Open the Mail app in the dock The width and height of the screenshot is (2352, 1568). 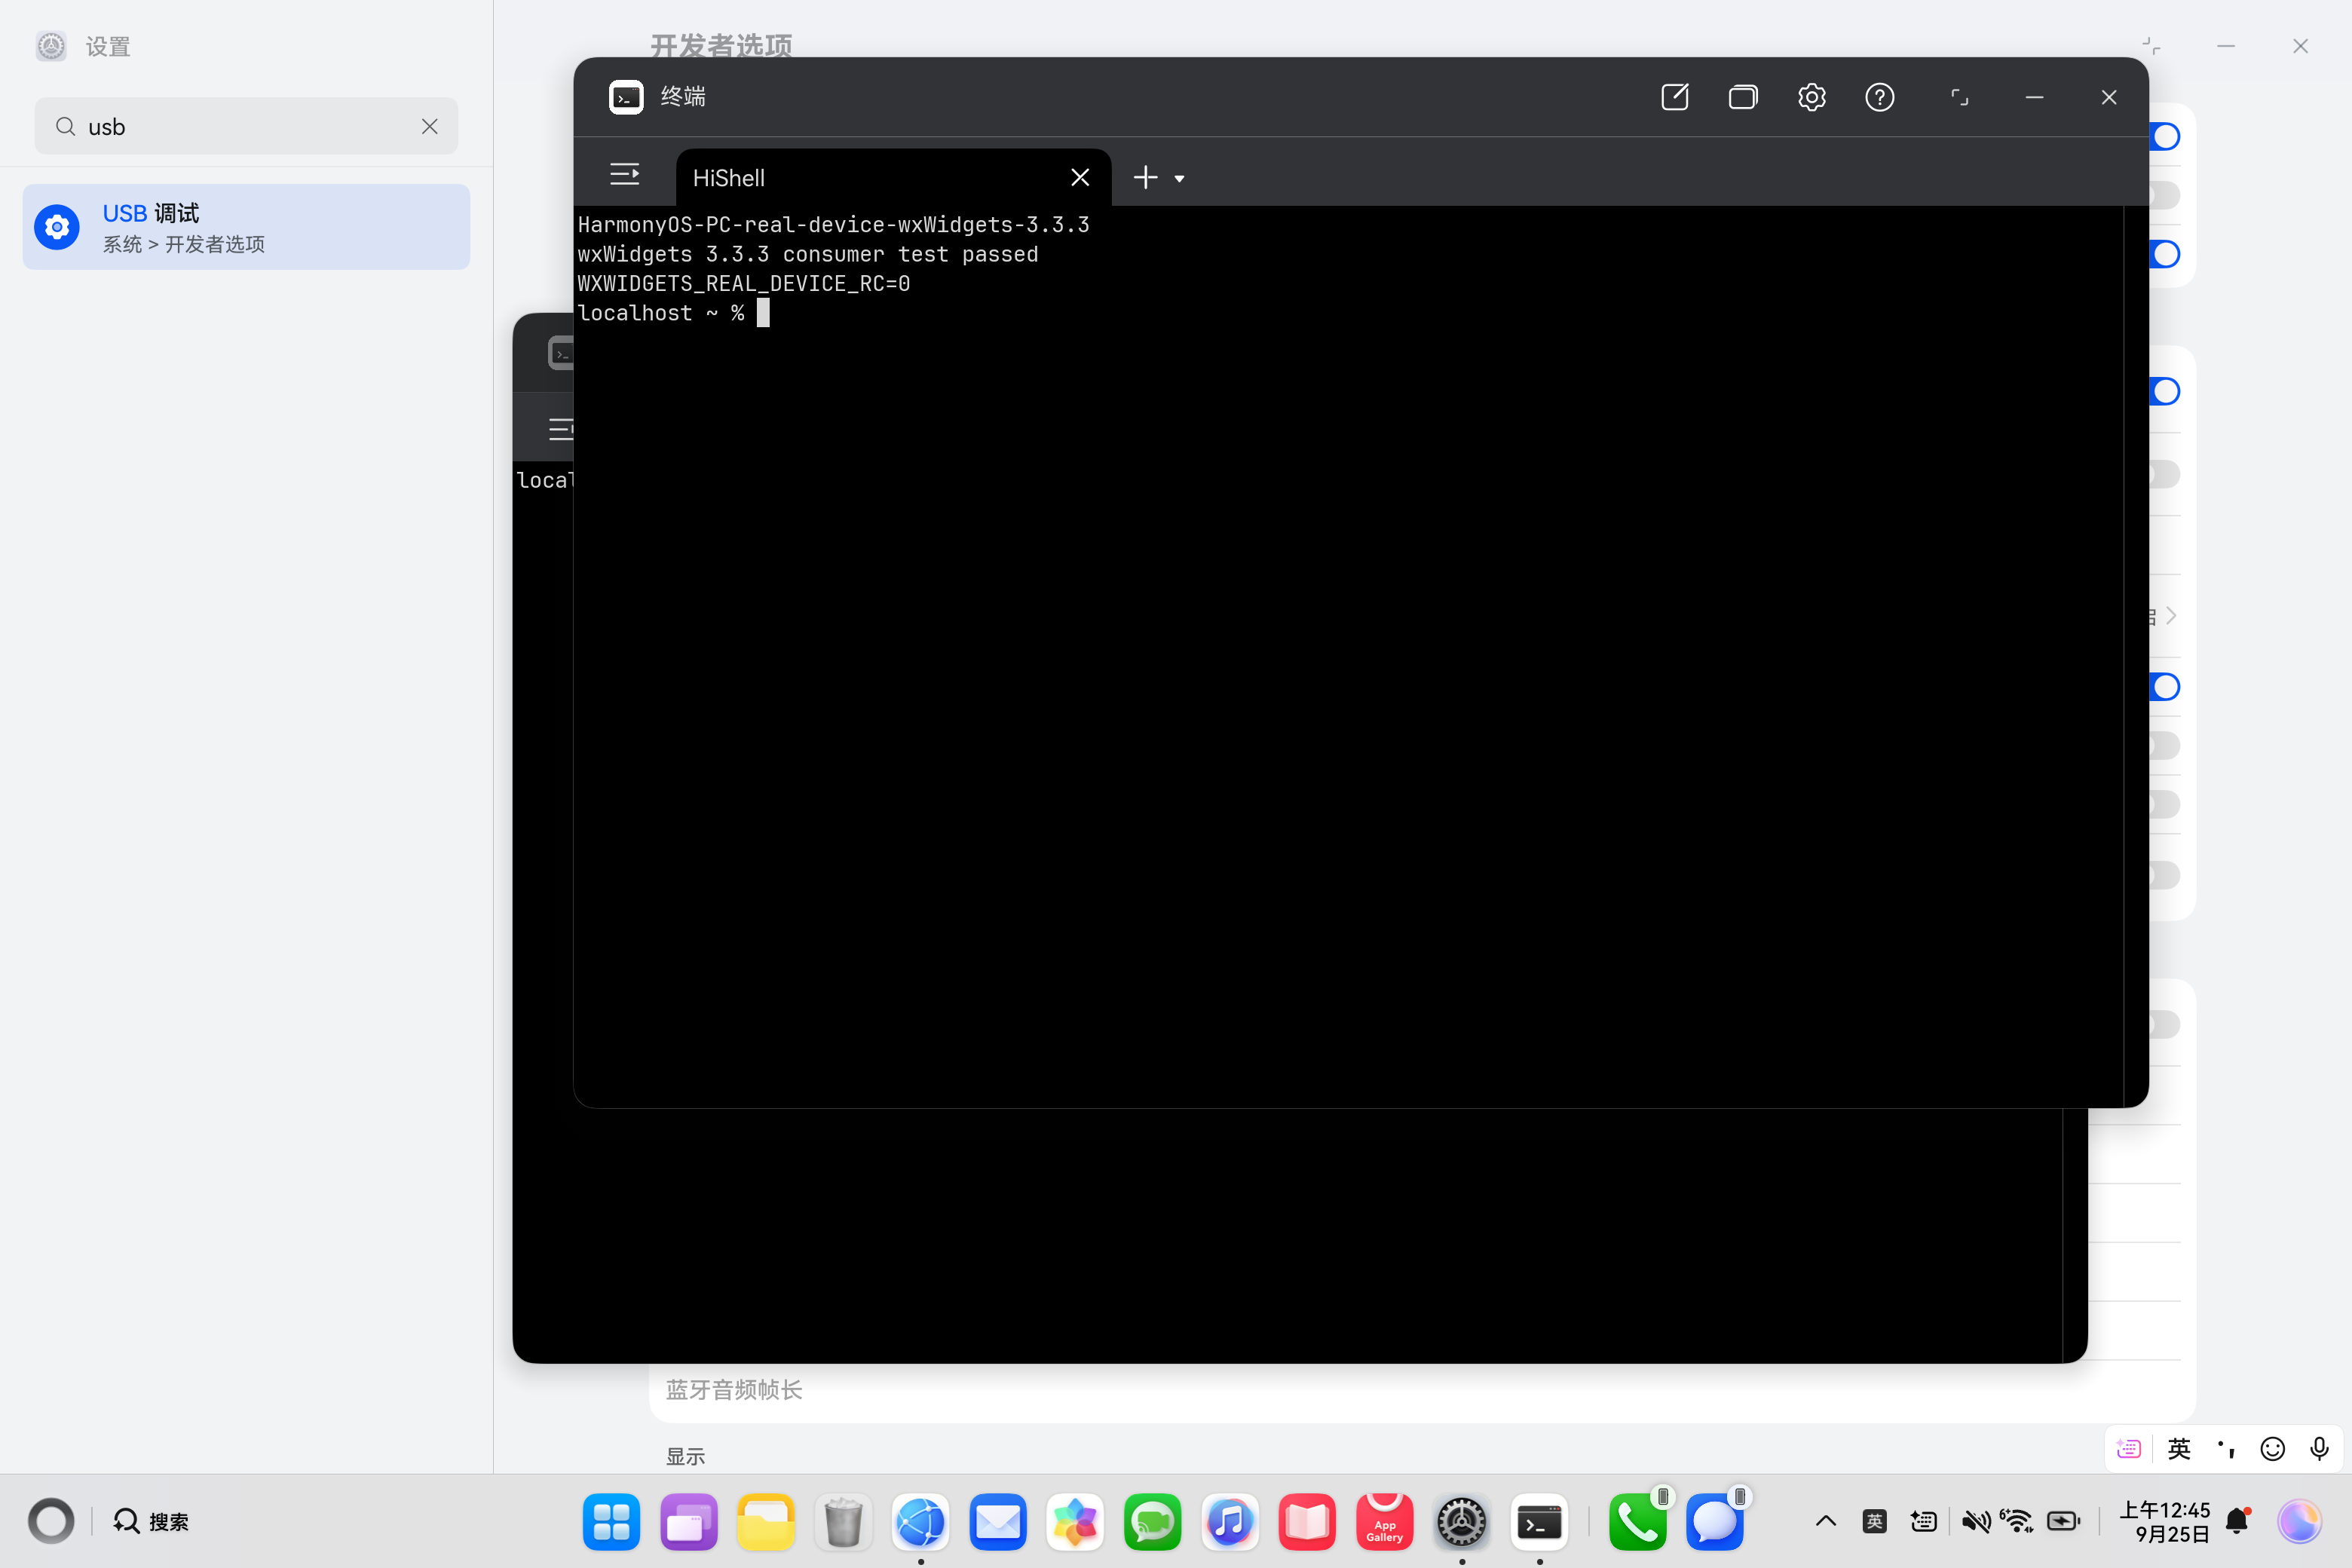coord(998,1522)
